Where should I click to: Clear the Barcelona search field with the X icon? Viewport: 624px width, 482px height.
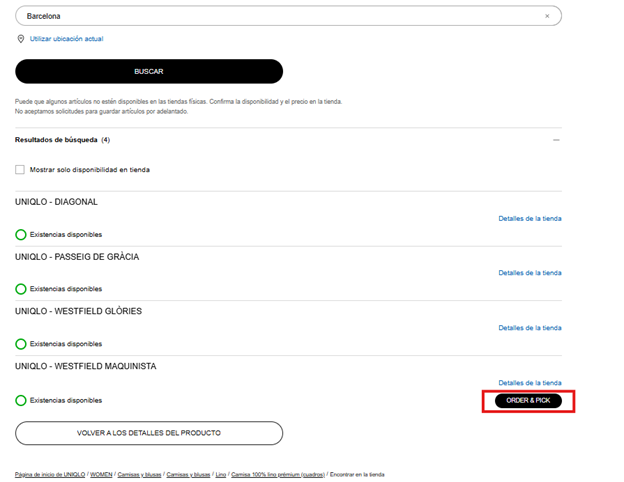point(547,16)
